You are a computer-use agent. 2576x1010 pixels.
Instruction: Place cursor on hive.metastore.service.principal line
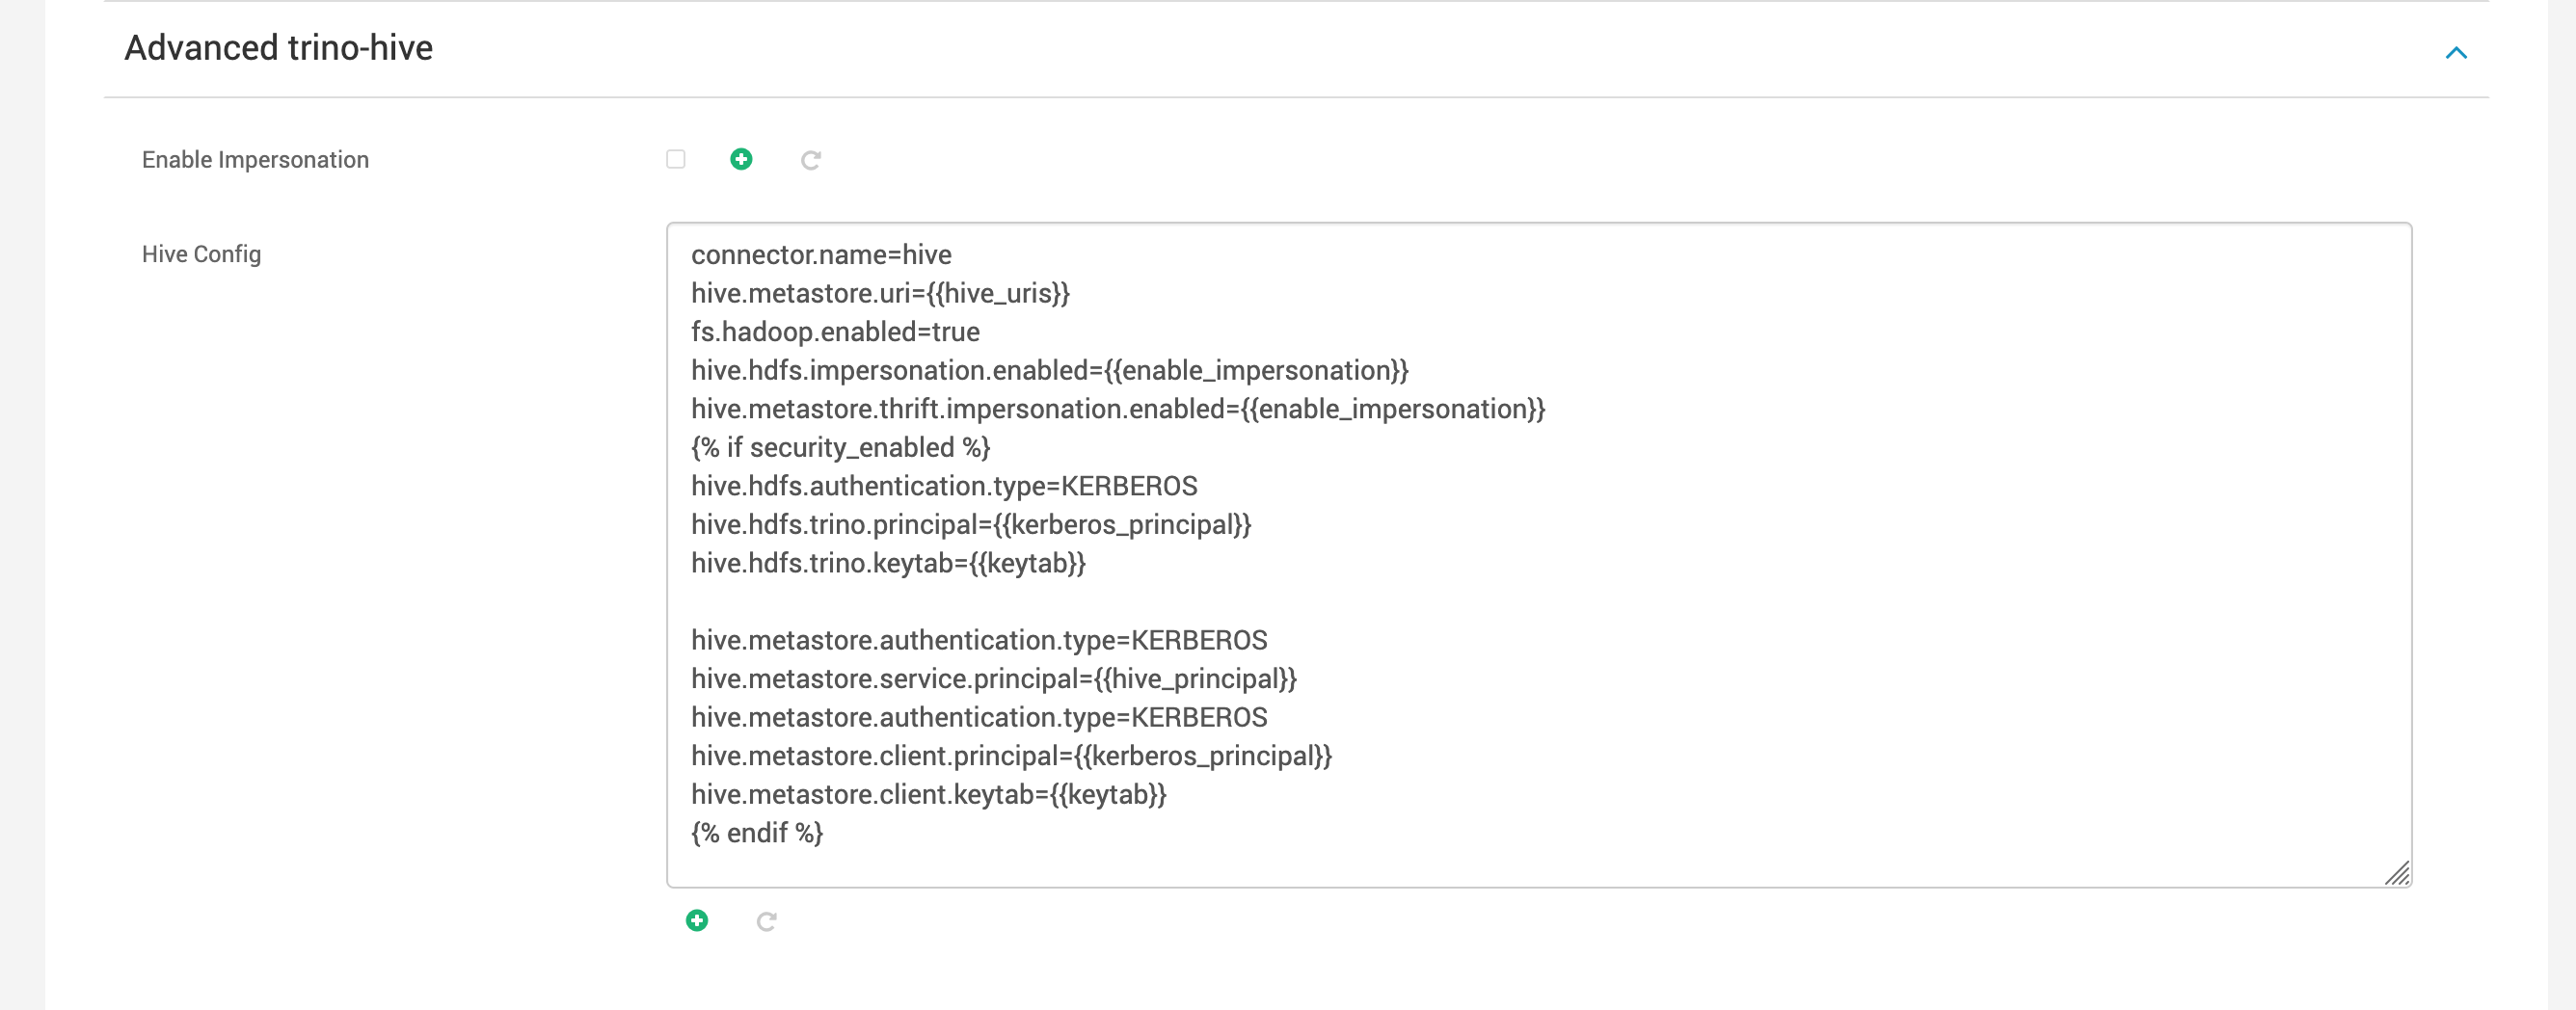pyautogui.click(x=993, y=679)
